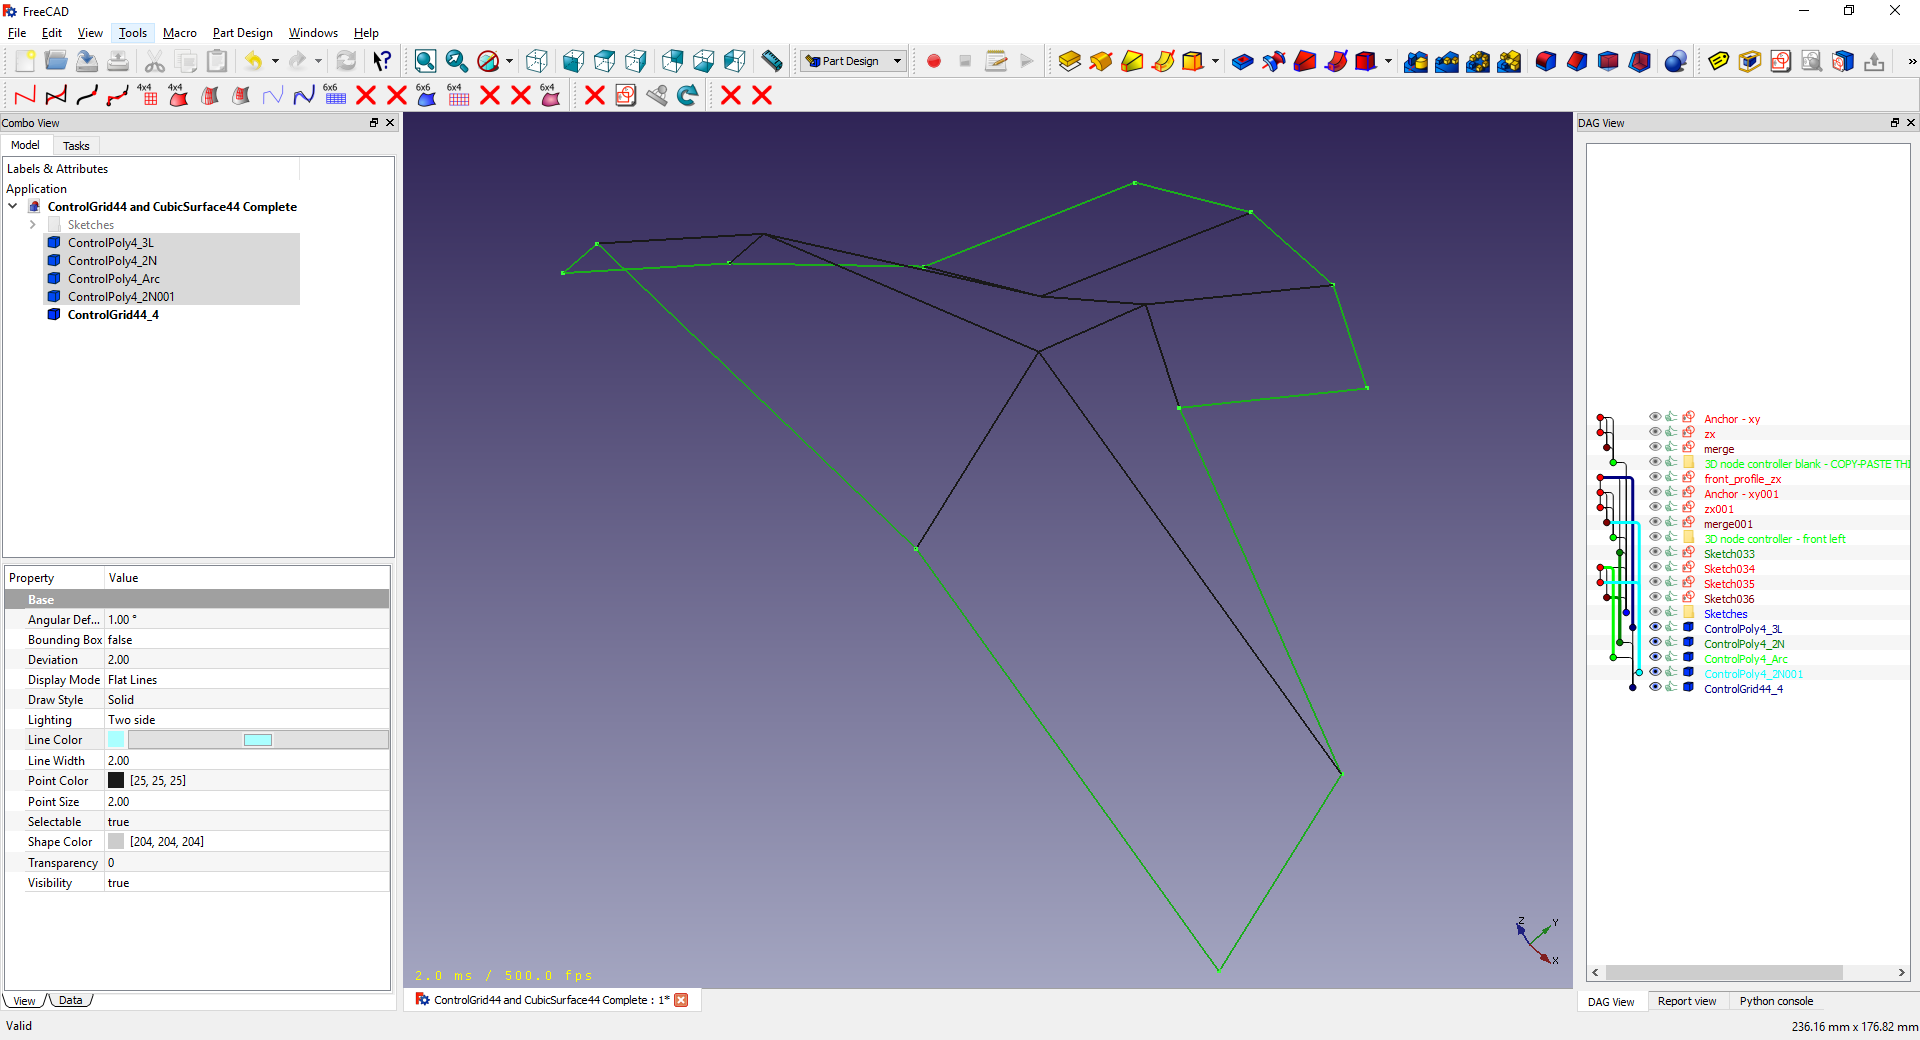Screen dimensions: 1920x1040
Task: Float the DAG View panel
Action: pyautogui.click(x=1894, y=123)
